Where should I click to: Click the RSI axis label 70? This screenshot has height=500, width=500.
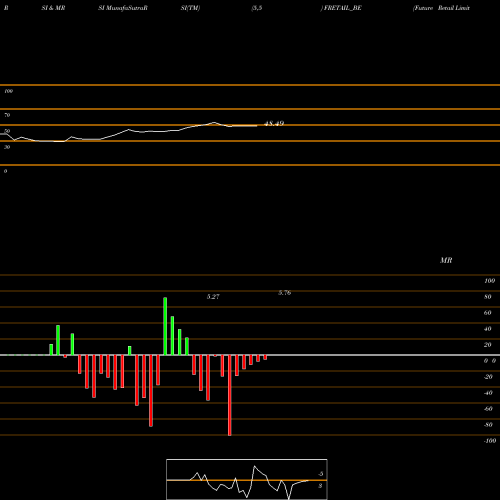click(7, 115)
